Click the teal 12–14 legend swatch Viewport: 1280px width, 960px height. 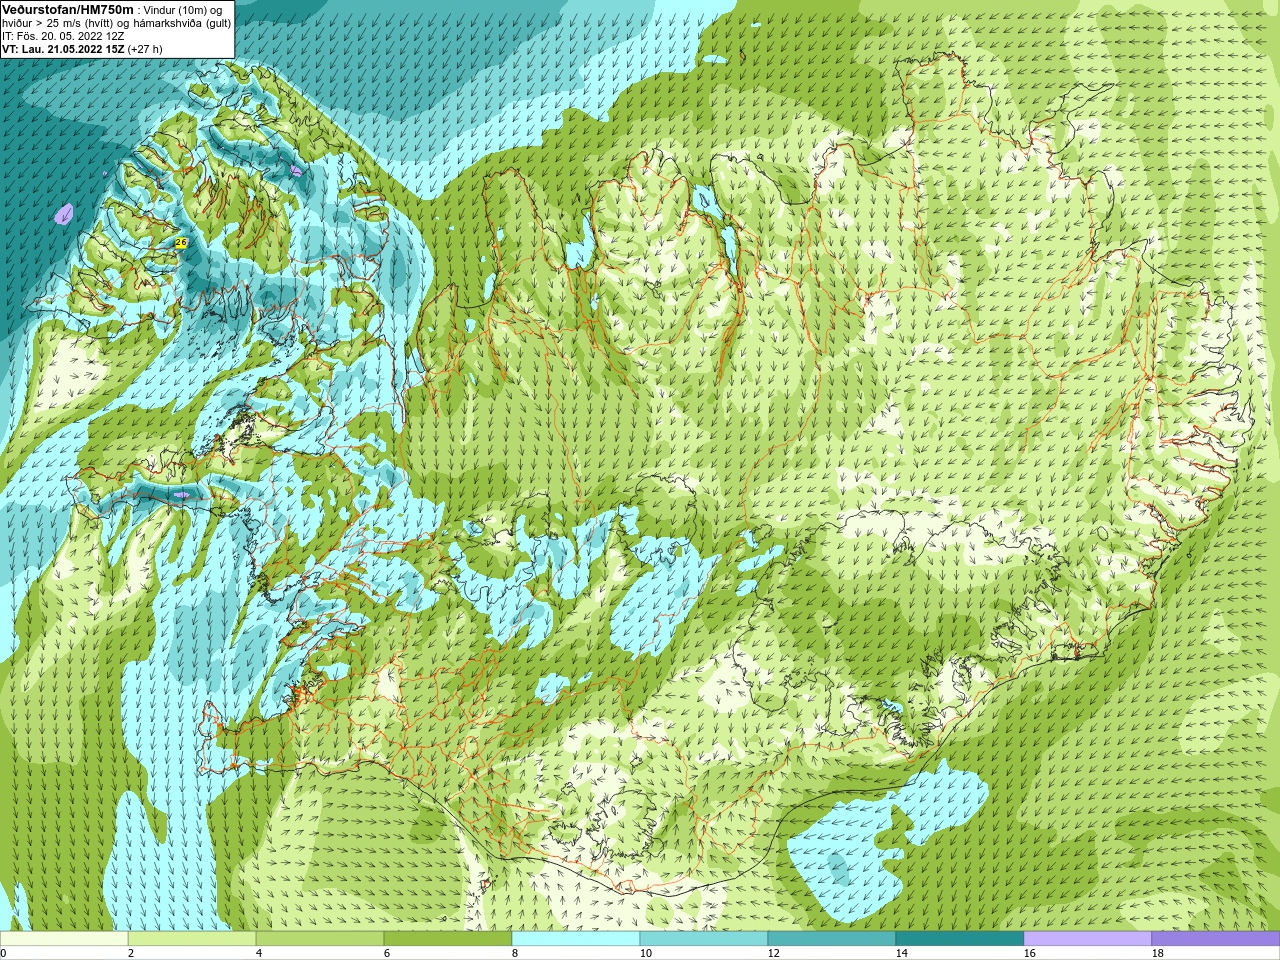click(x=832, y=939)
